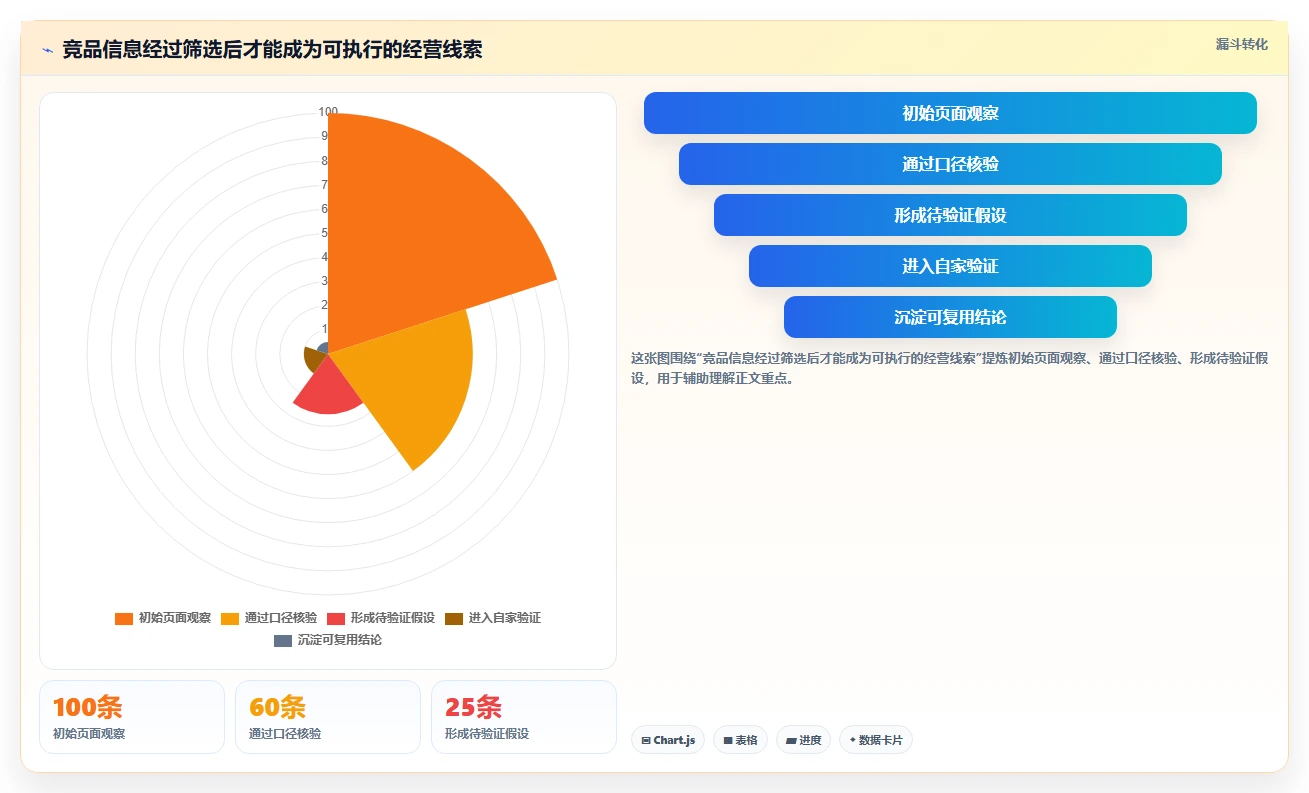This screenshot has height=793, width=1309.
Task: Toggle the 初始页面观察 legend swatch
Action: 124,618
